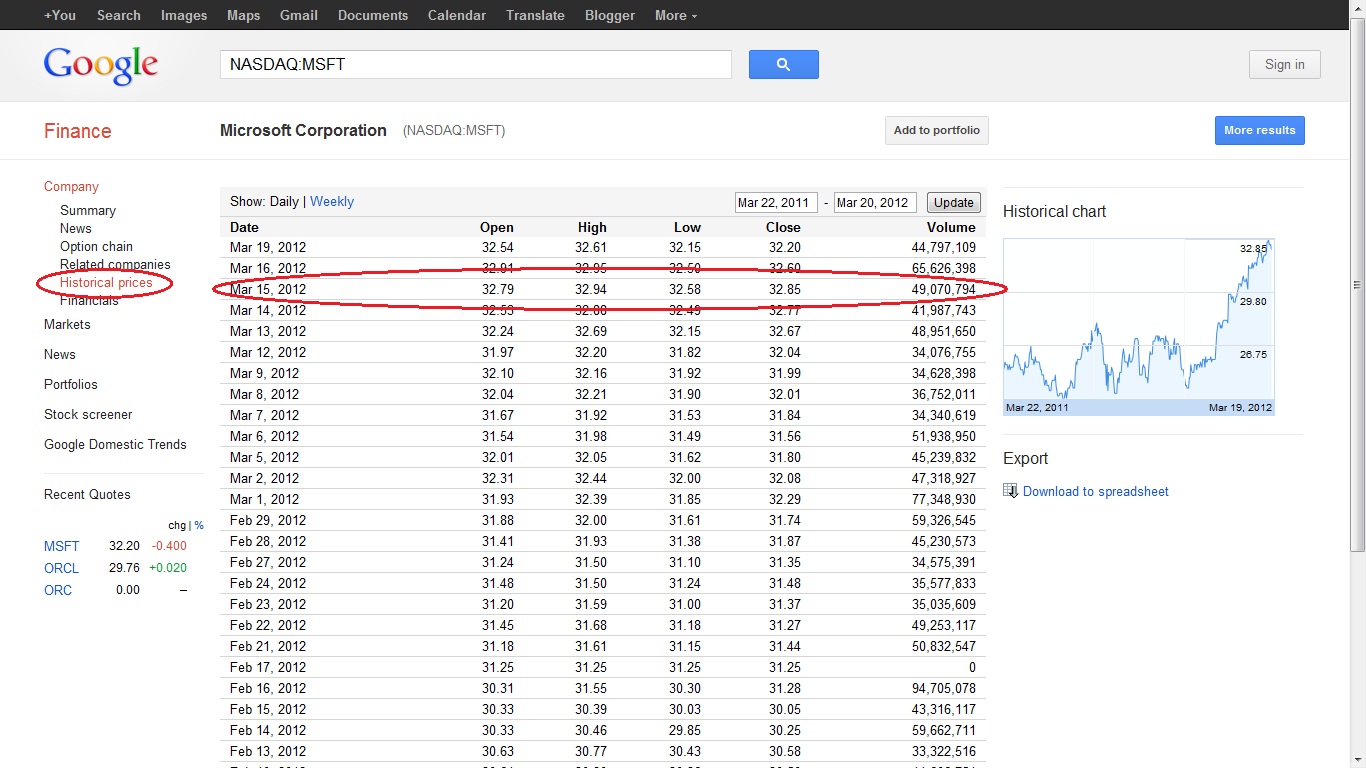Click Add to portfolio button
This screenshot has height=768, width=1366.
(x=936, y=130)
